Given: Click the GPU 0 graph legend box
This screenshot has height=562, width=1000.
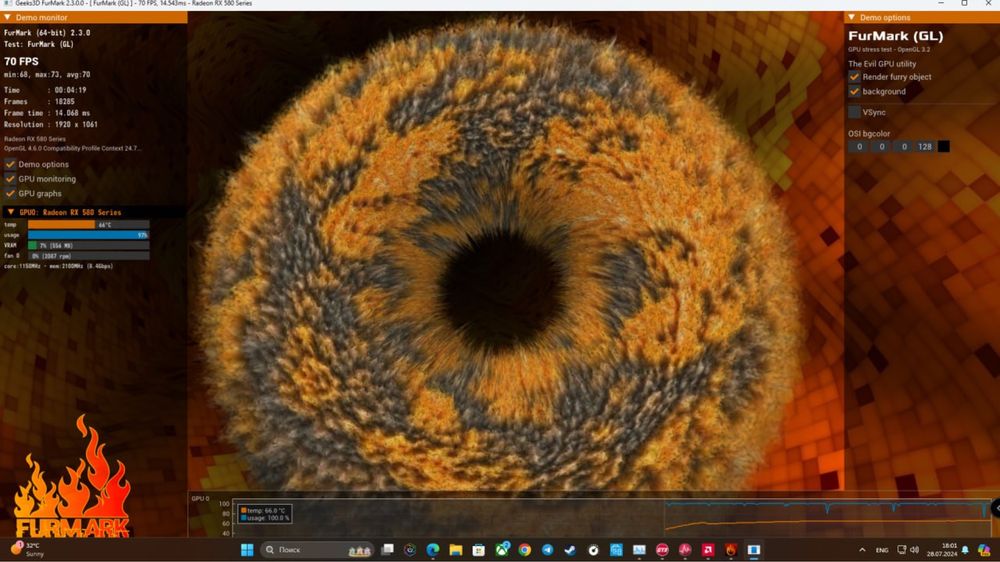Looking at the screenshot, I should click(265, 514).
